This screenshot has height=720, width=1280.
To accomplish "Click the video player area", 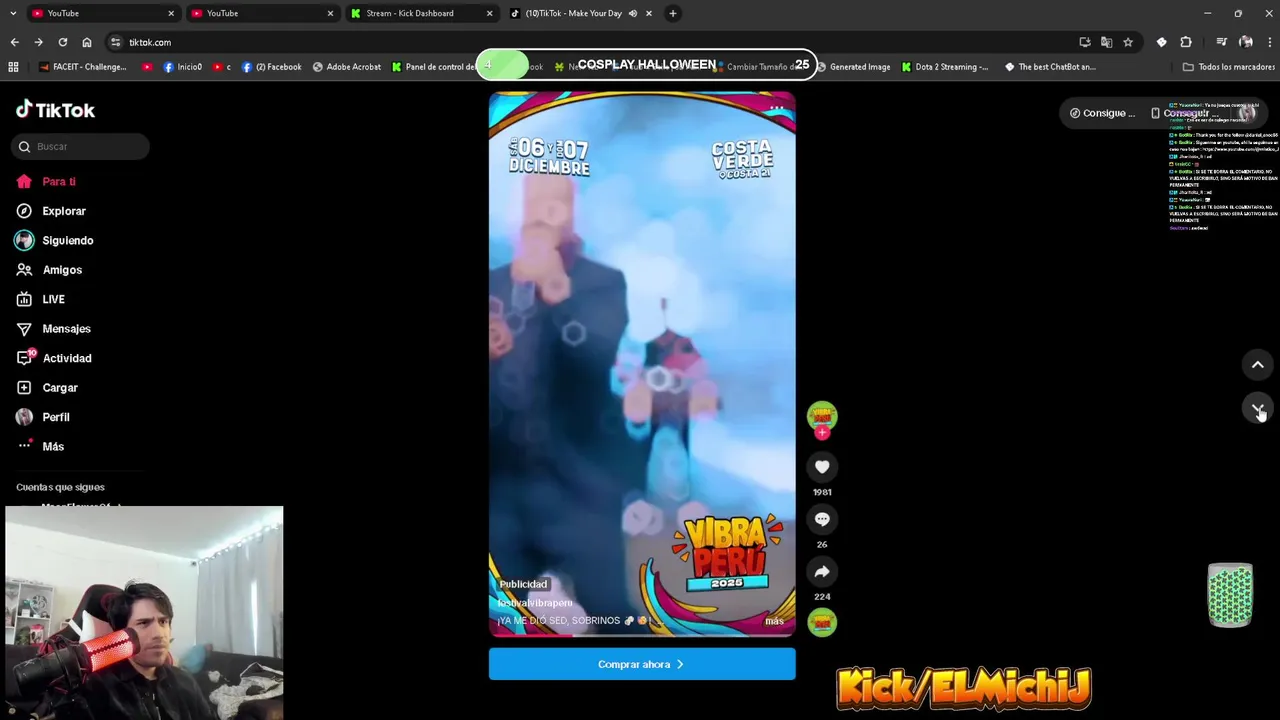I will 642,364.
